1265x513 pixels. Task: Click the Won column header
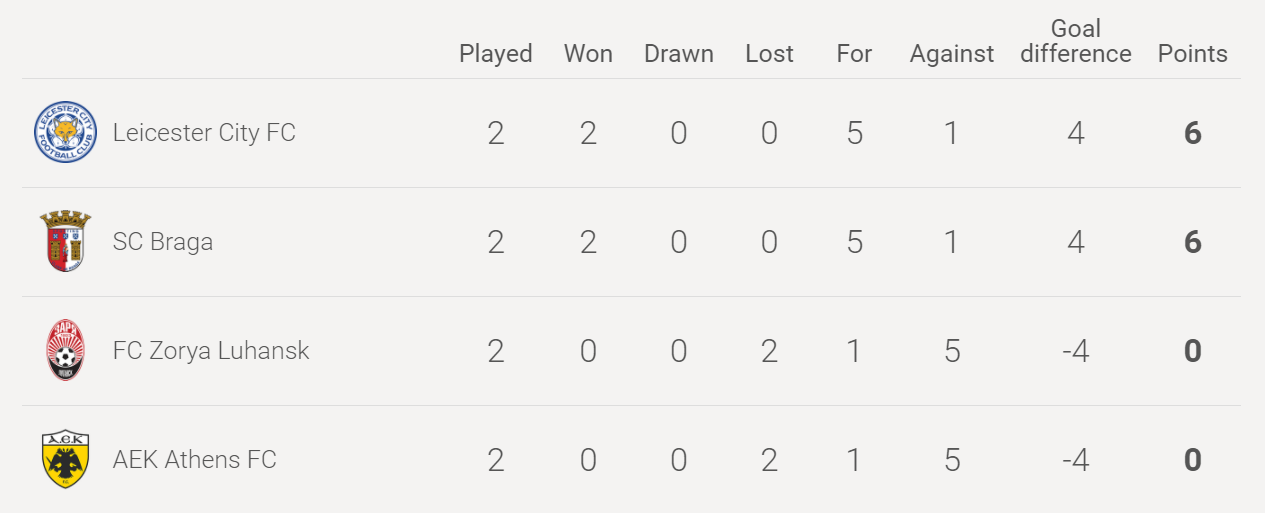[588, 54]
